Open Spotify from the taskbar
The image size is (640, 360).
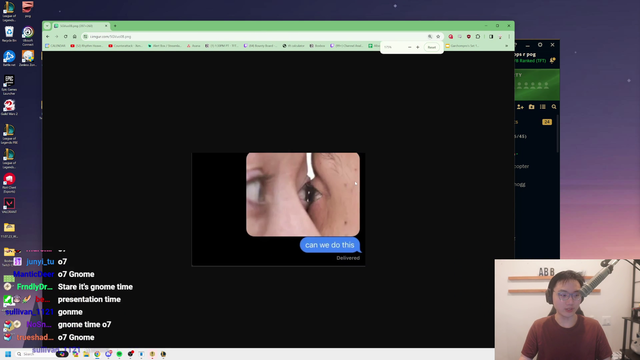click(x=119, y=354)
